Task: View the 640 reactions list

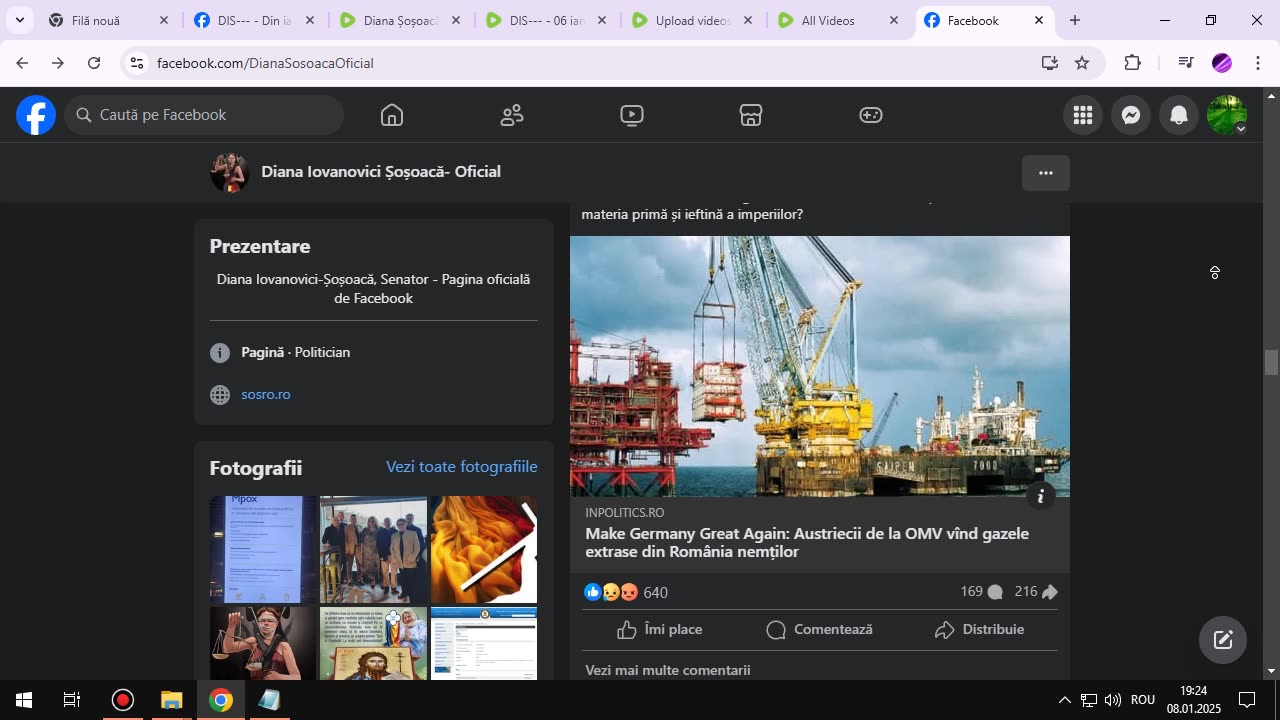Action: tap(626, 593)
